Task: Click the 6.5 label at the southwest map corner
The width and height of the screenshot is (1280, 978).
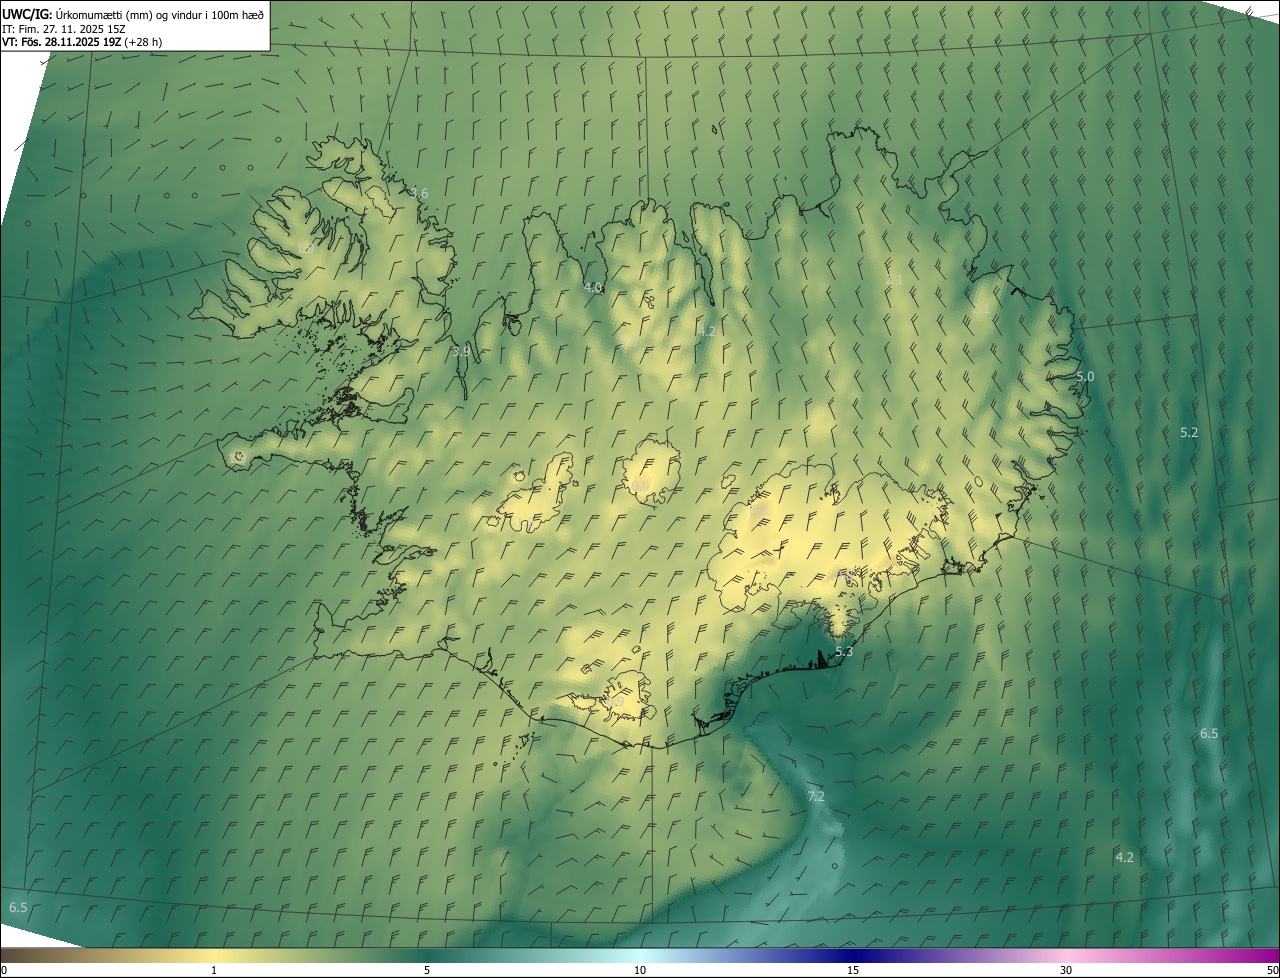Action: [18, 907]
